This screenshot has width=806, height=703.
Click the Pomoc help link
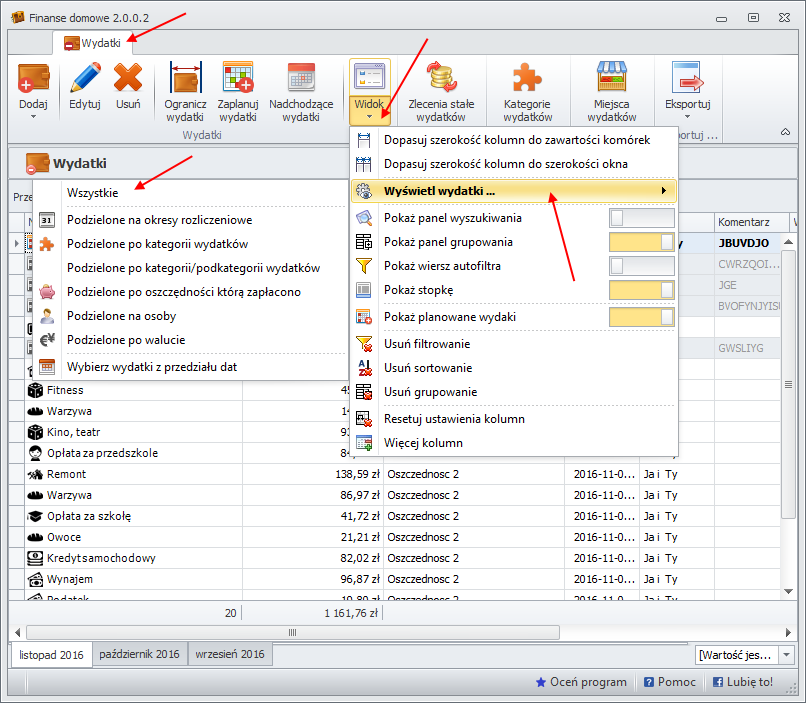pos(669,682)
